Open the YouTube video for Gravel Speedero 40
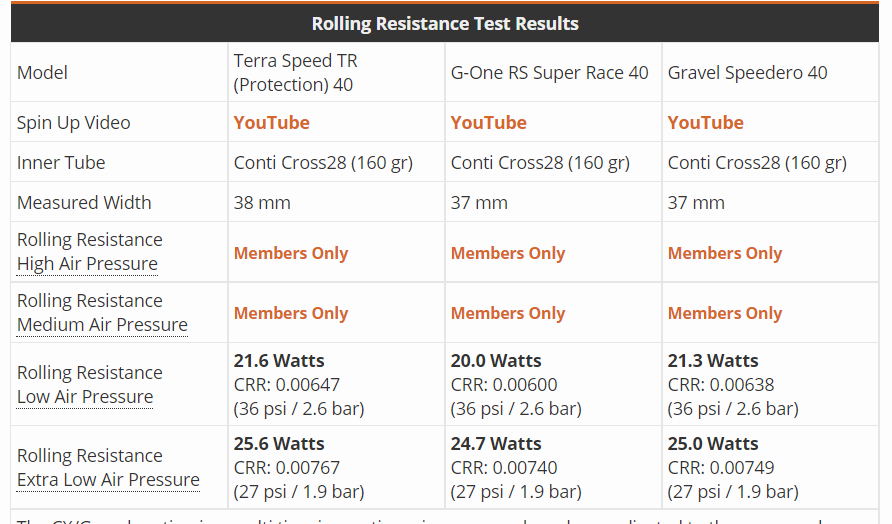Image resolution: width=892 pixels, height=524 pixels. (x=705, y=123)
